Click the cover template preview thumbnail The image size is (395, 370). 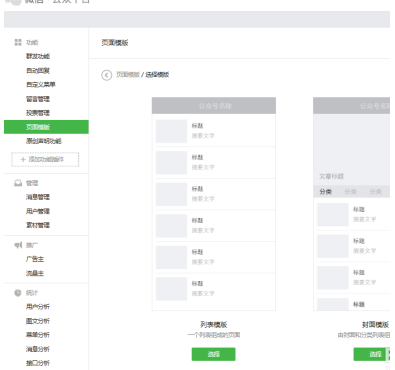351,204
